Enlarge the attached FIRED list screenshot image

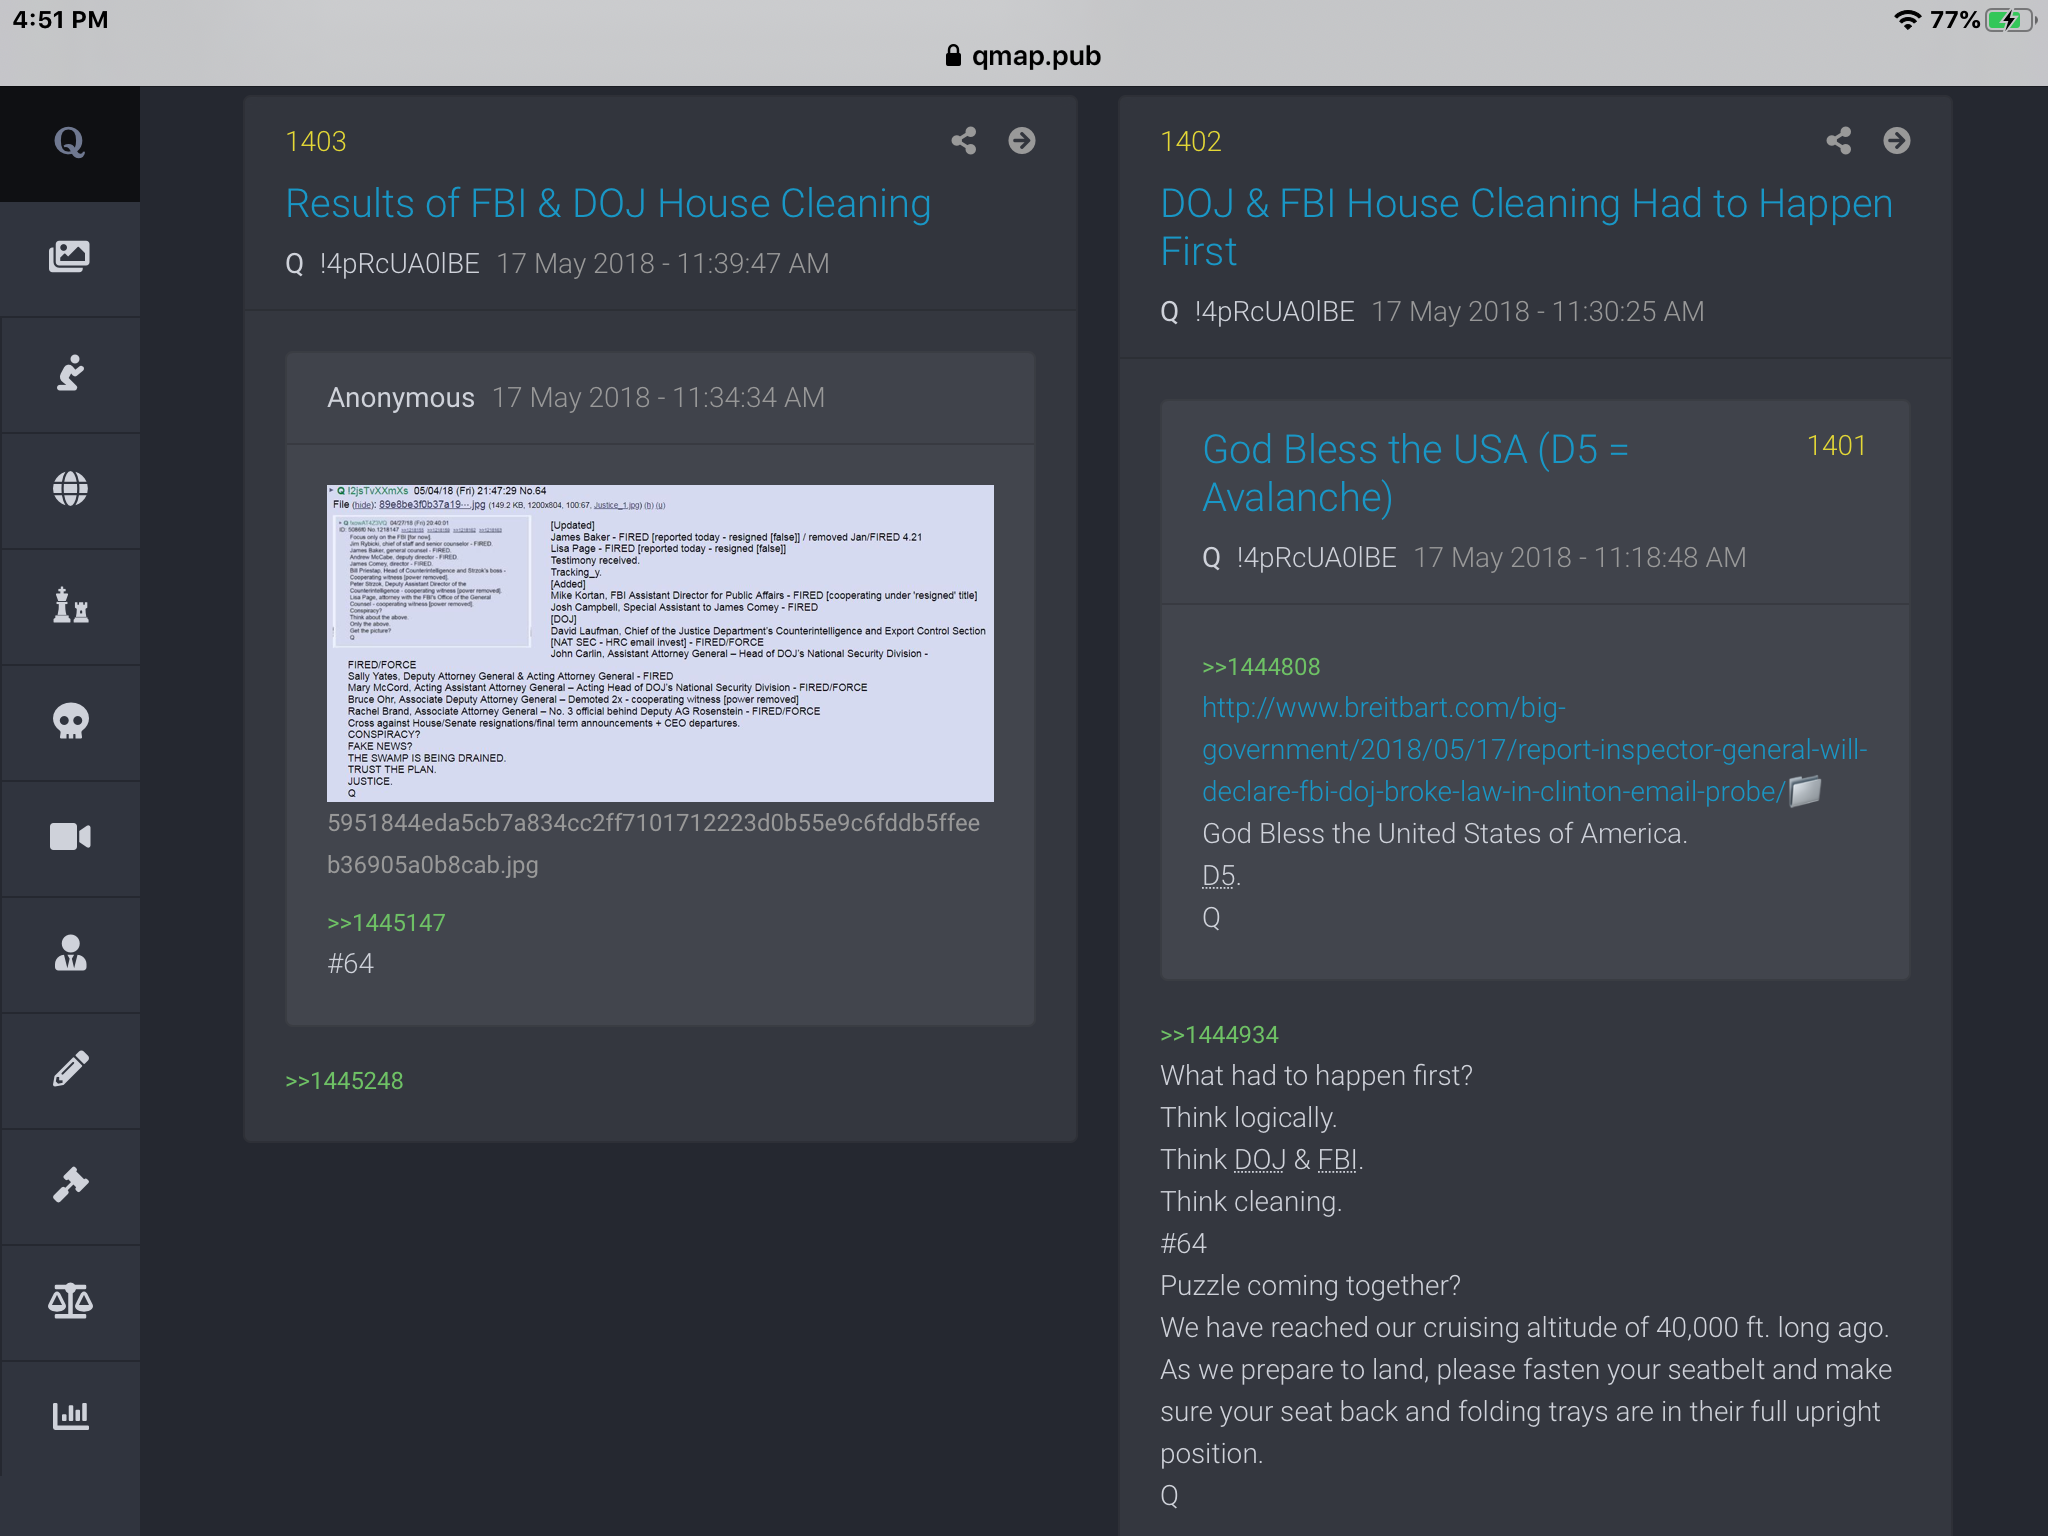coord(660,643)
